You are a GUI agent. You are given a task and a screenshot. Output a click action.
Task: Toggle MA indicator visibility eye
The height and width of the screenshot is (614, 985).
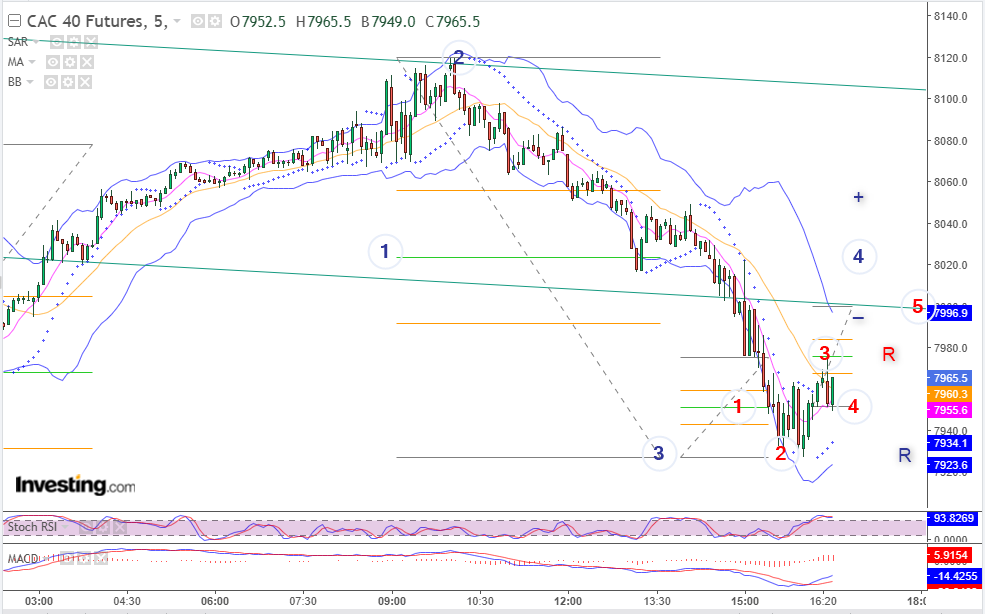(x=53, y=62)
